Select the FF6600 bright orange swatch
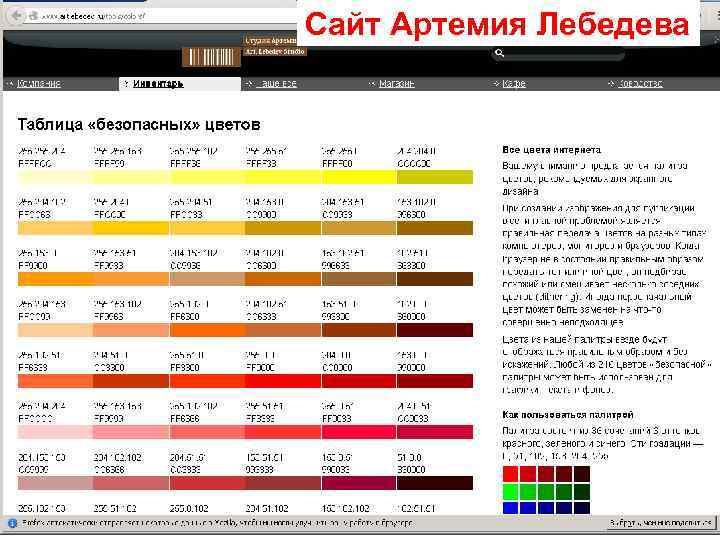Screen dimensions: 720x540 pos(207,330)
